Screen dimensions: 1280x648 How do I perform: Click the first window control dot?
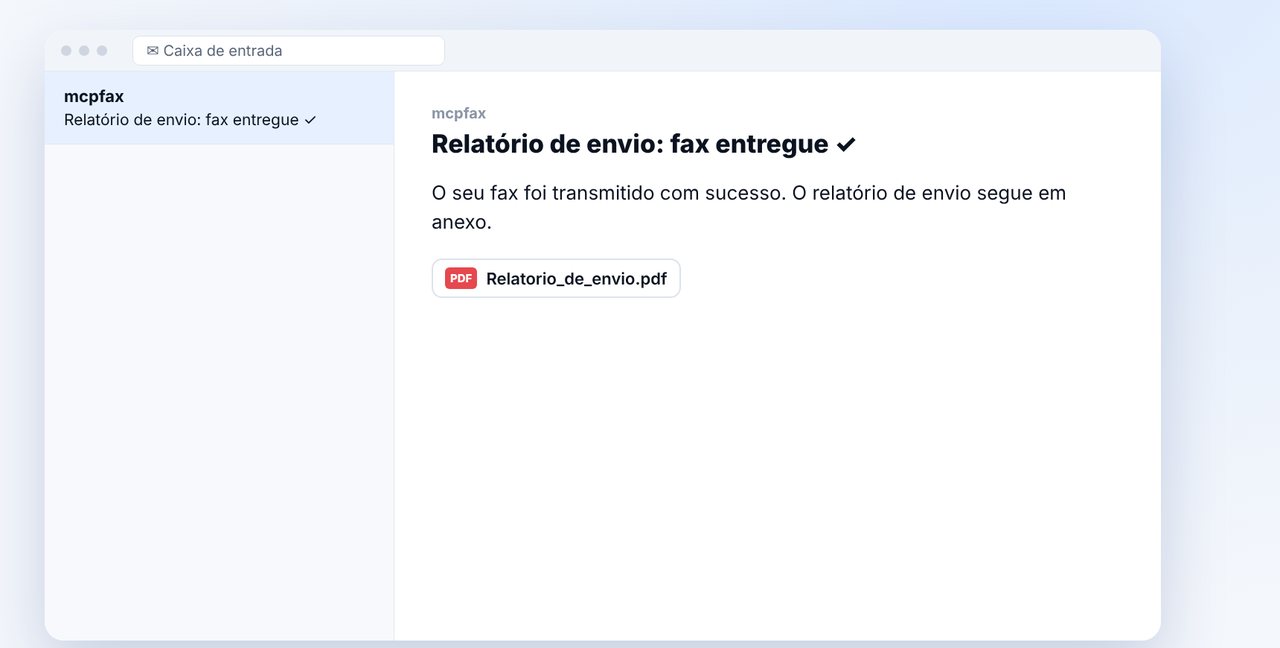click(x=66, y=51)
